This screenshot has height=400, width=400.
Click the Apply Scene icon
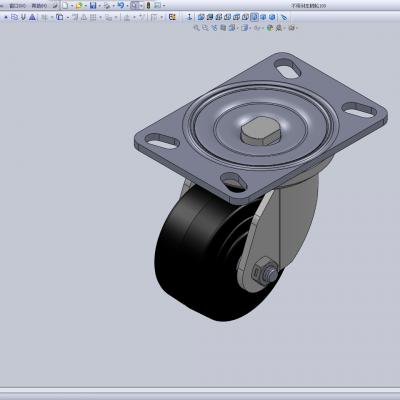[x=278, y=28]
